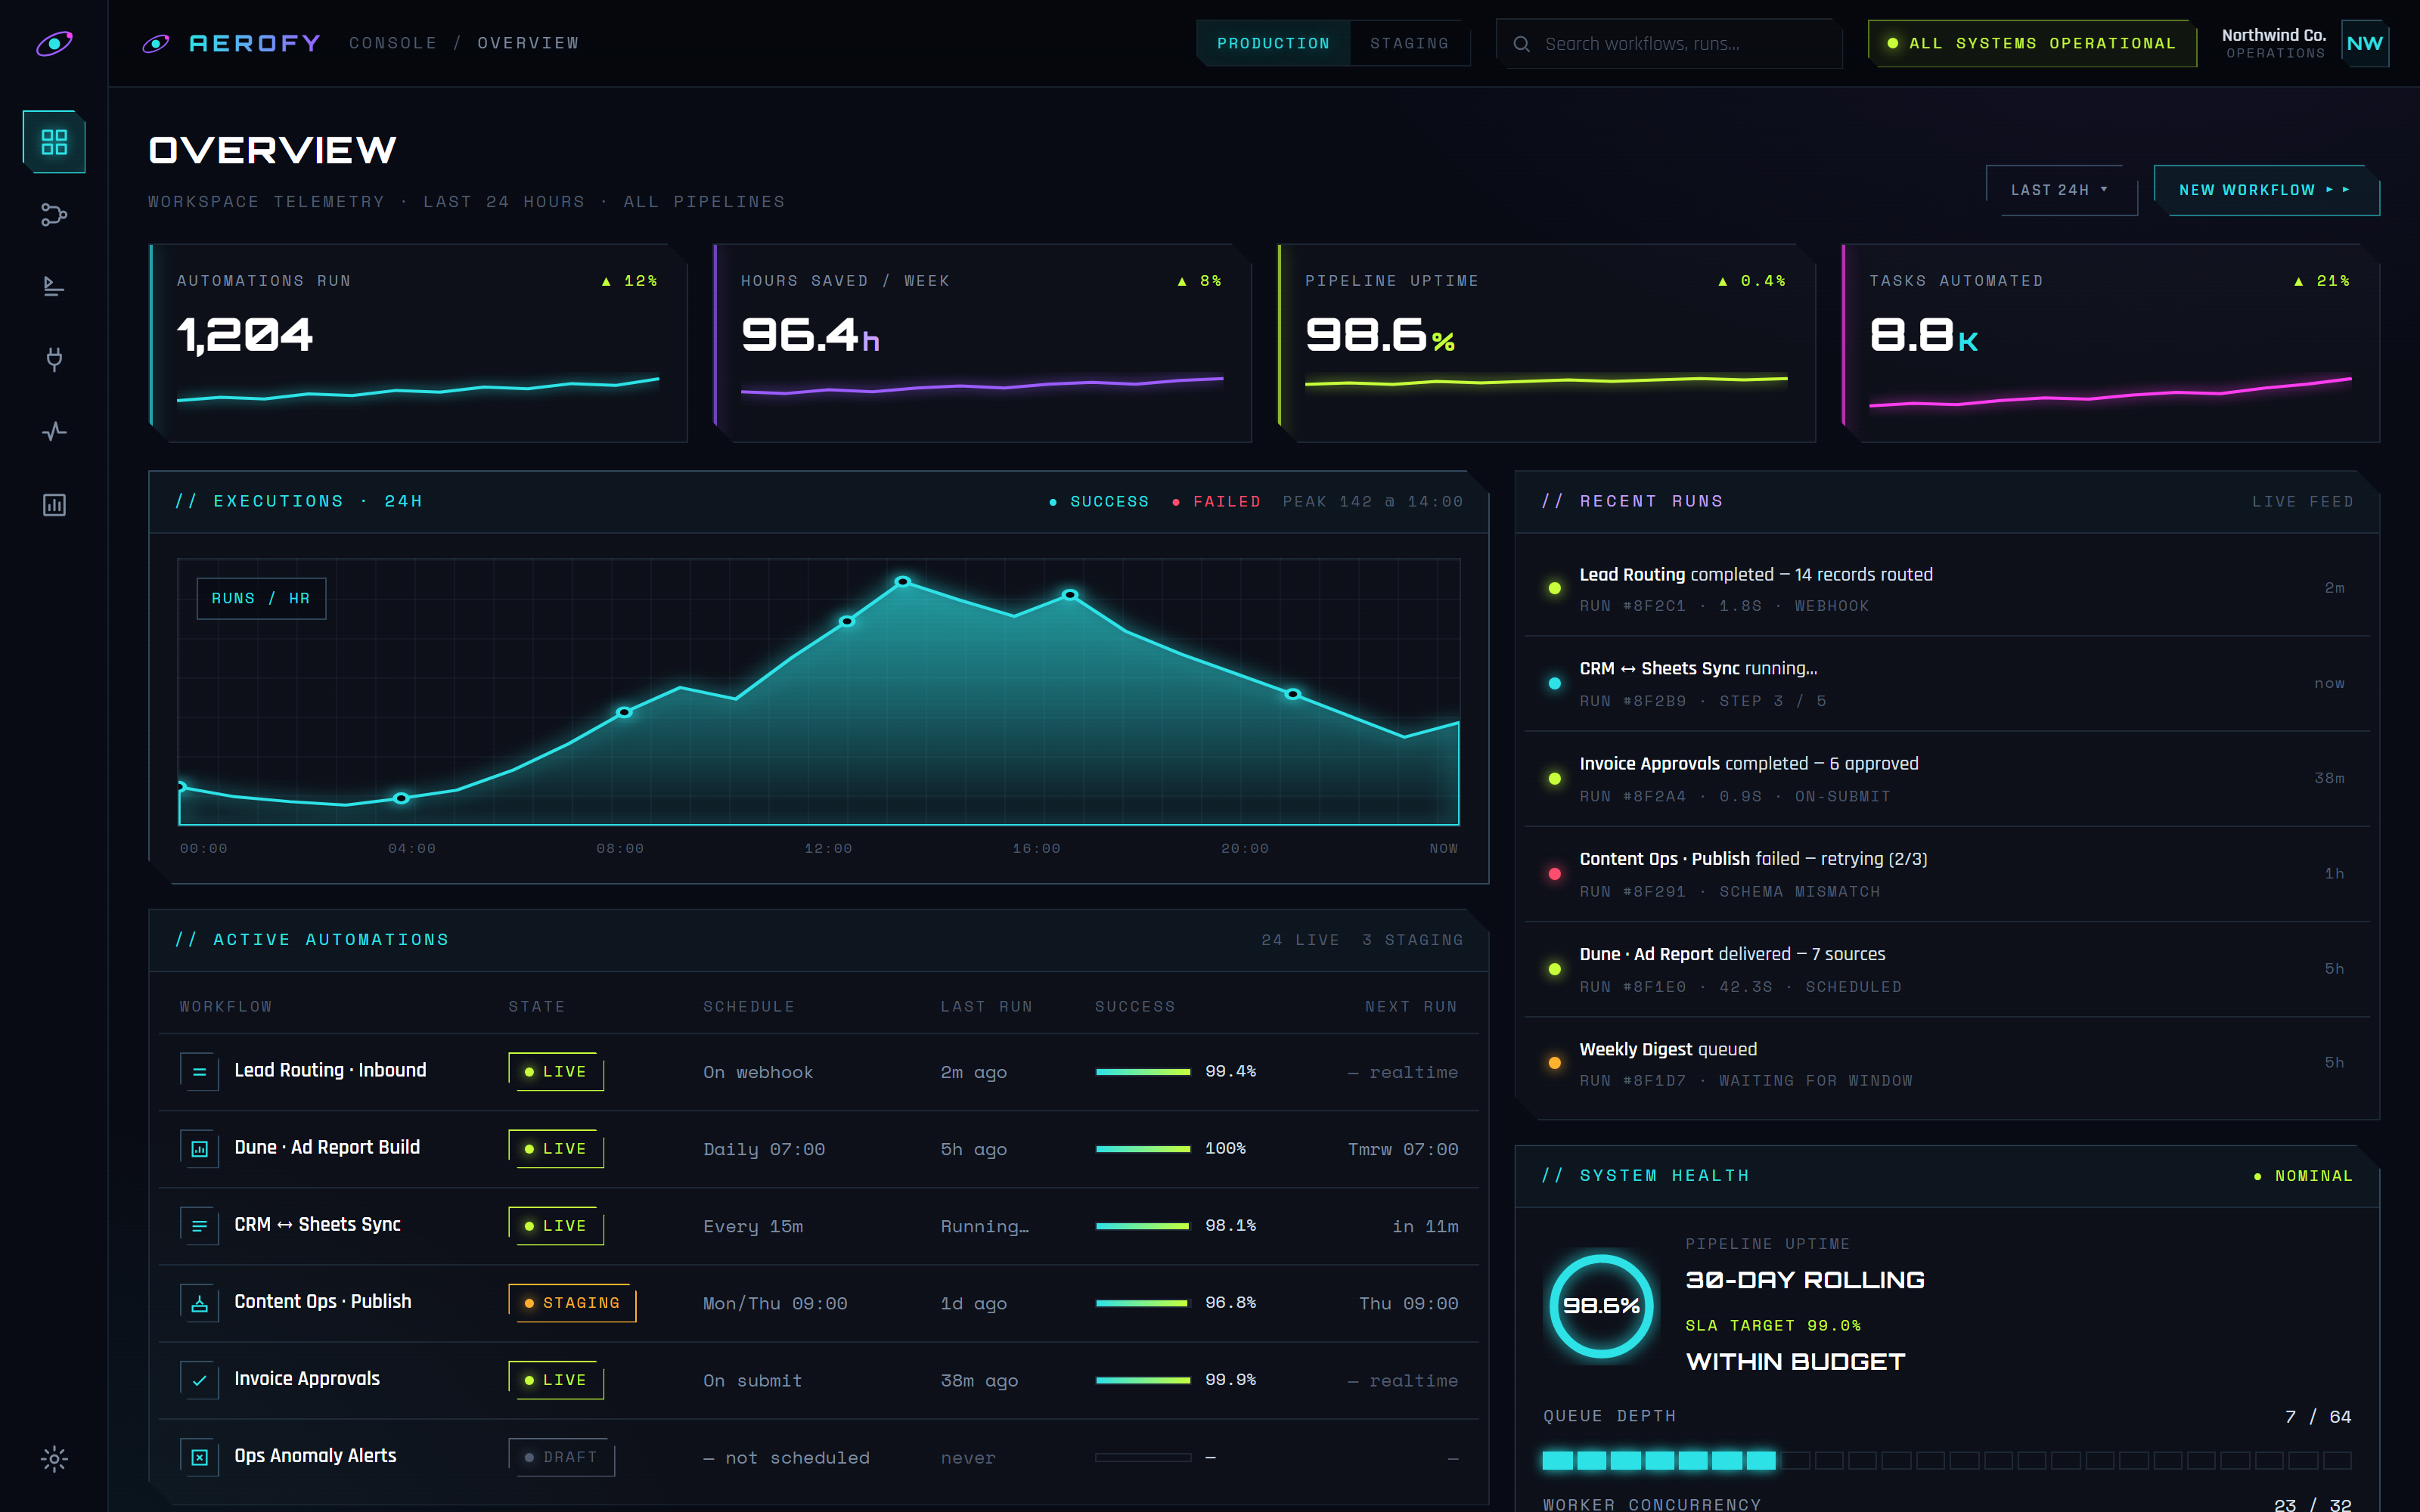Click the Ops Anomaly Alerts workflow icon

pos(199,1457)
